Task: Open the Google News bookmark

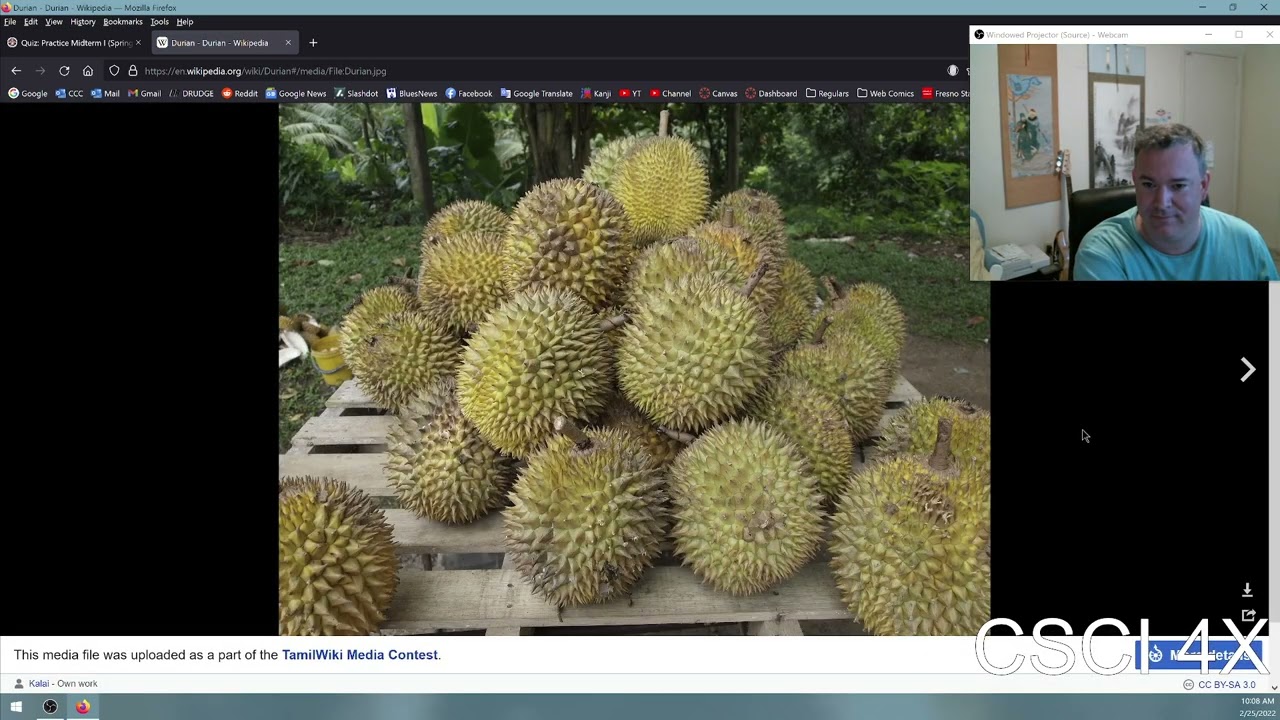Action: click(x=296, y=94)
